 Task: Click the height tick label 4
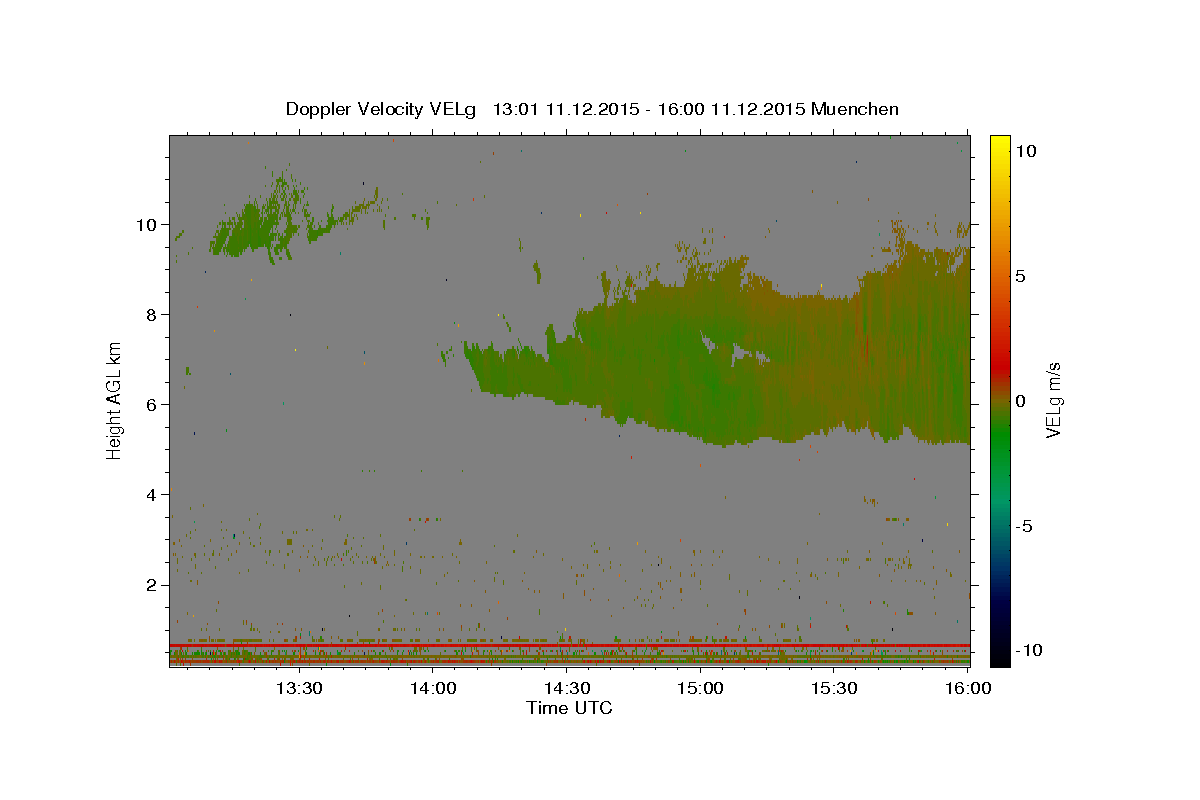pyautogui.click(x=151, y=494)
